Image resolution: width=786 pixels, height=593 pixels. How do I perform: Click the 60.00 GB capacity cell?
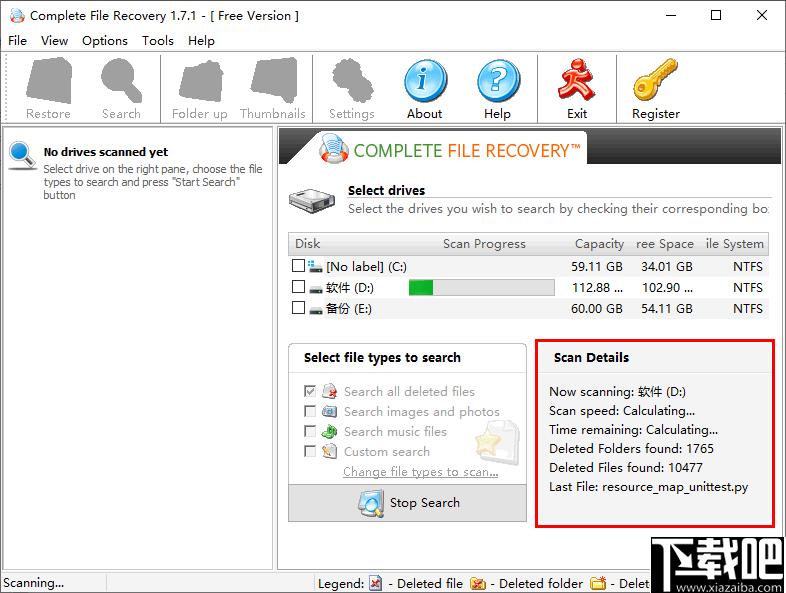(597, 309)
